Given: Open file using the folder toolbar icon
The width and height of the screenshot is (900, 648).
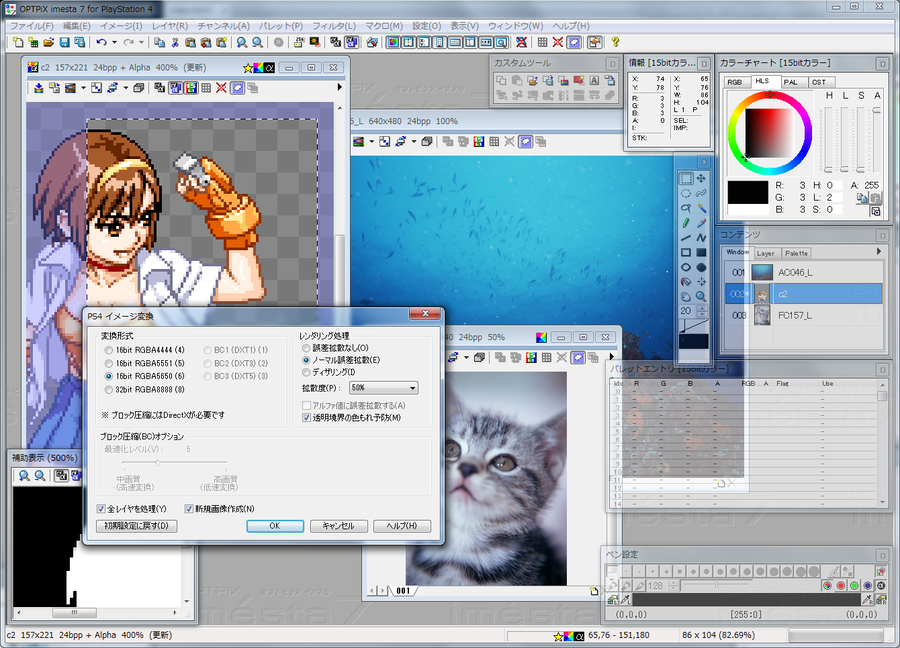Looking at the screenshot, I should pos(49,42).
